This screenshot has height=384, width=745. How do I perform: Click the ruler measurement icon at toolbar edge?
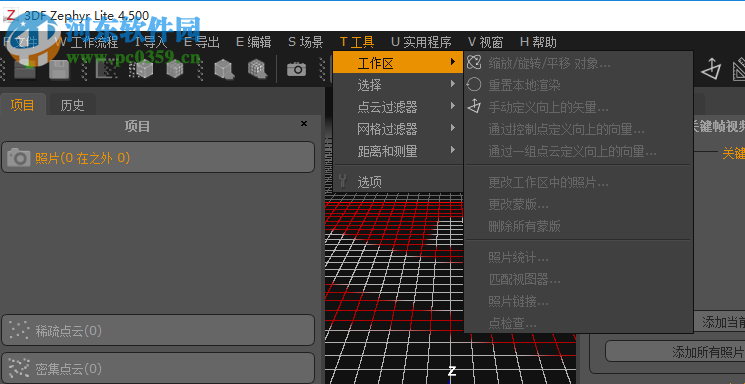click(x=738, y=69)
